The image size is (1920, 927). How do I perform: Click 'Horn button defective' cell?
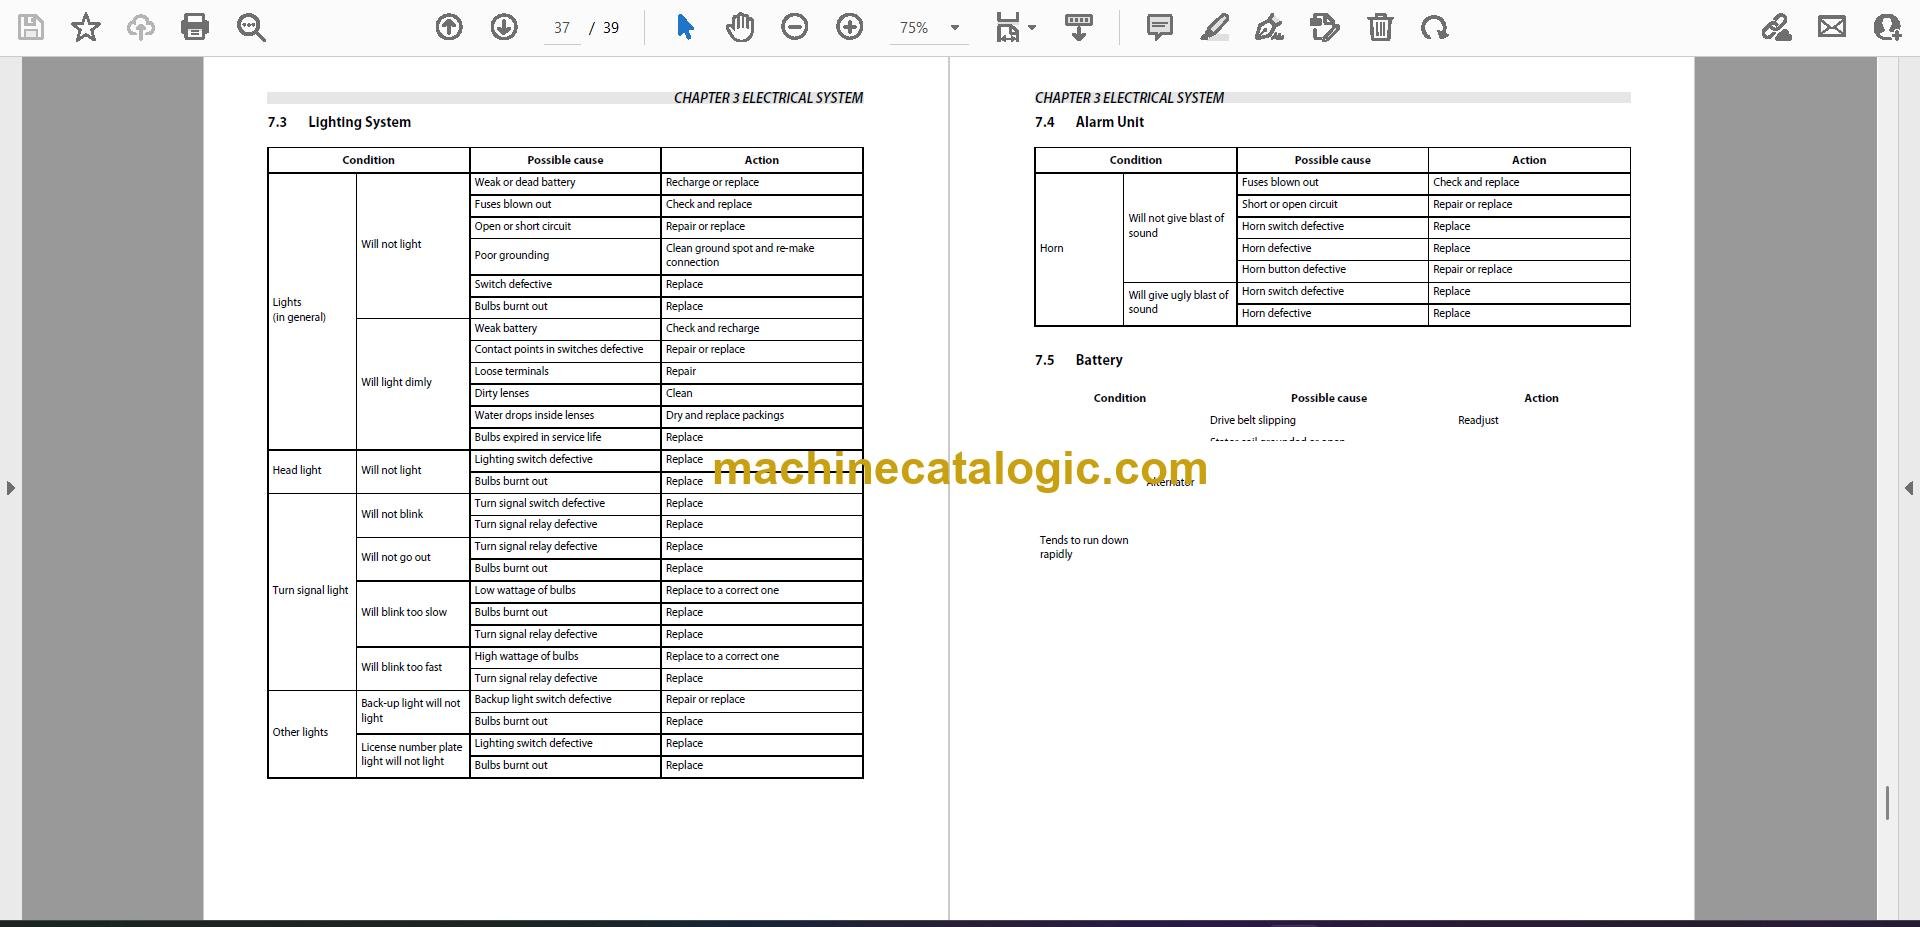[x=1332, y=270]
